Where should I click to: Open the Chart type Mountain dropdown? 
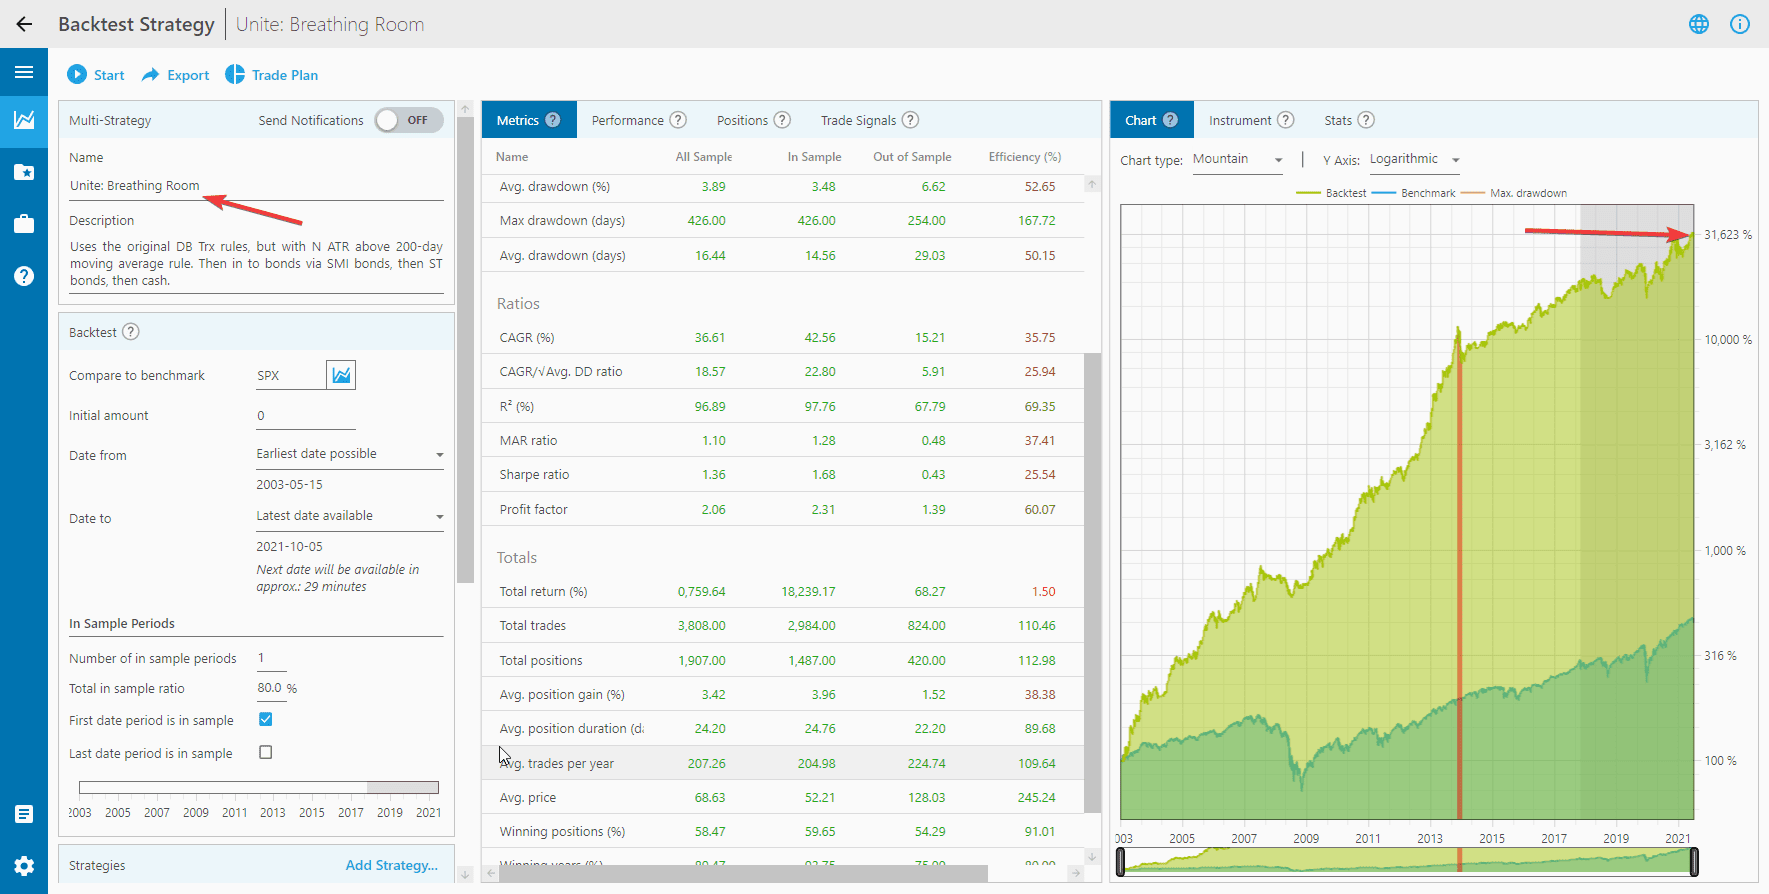[1237, 160]
